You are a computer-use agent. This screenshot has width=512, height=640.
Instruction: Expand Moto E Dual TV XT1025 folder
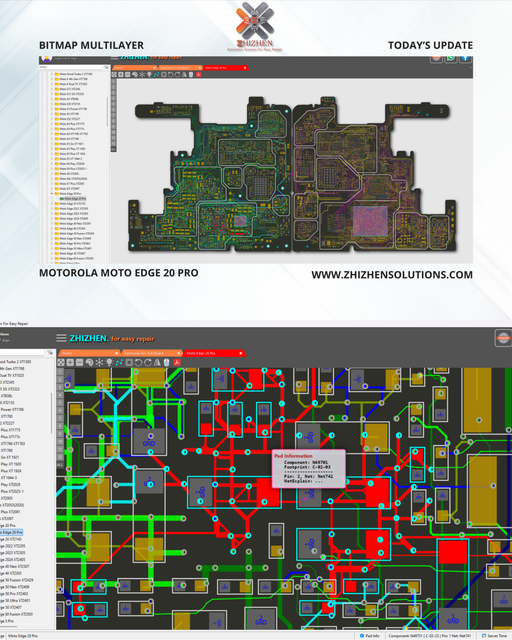(x=51, y=84)
